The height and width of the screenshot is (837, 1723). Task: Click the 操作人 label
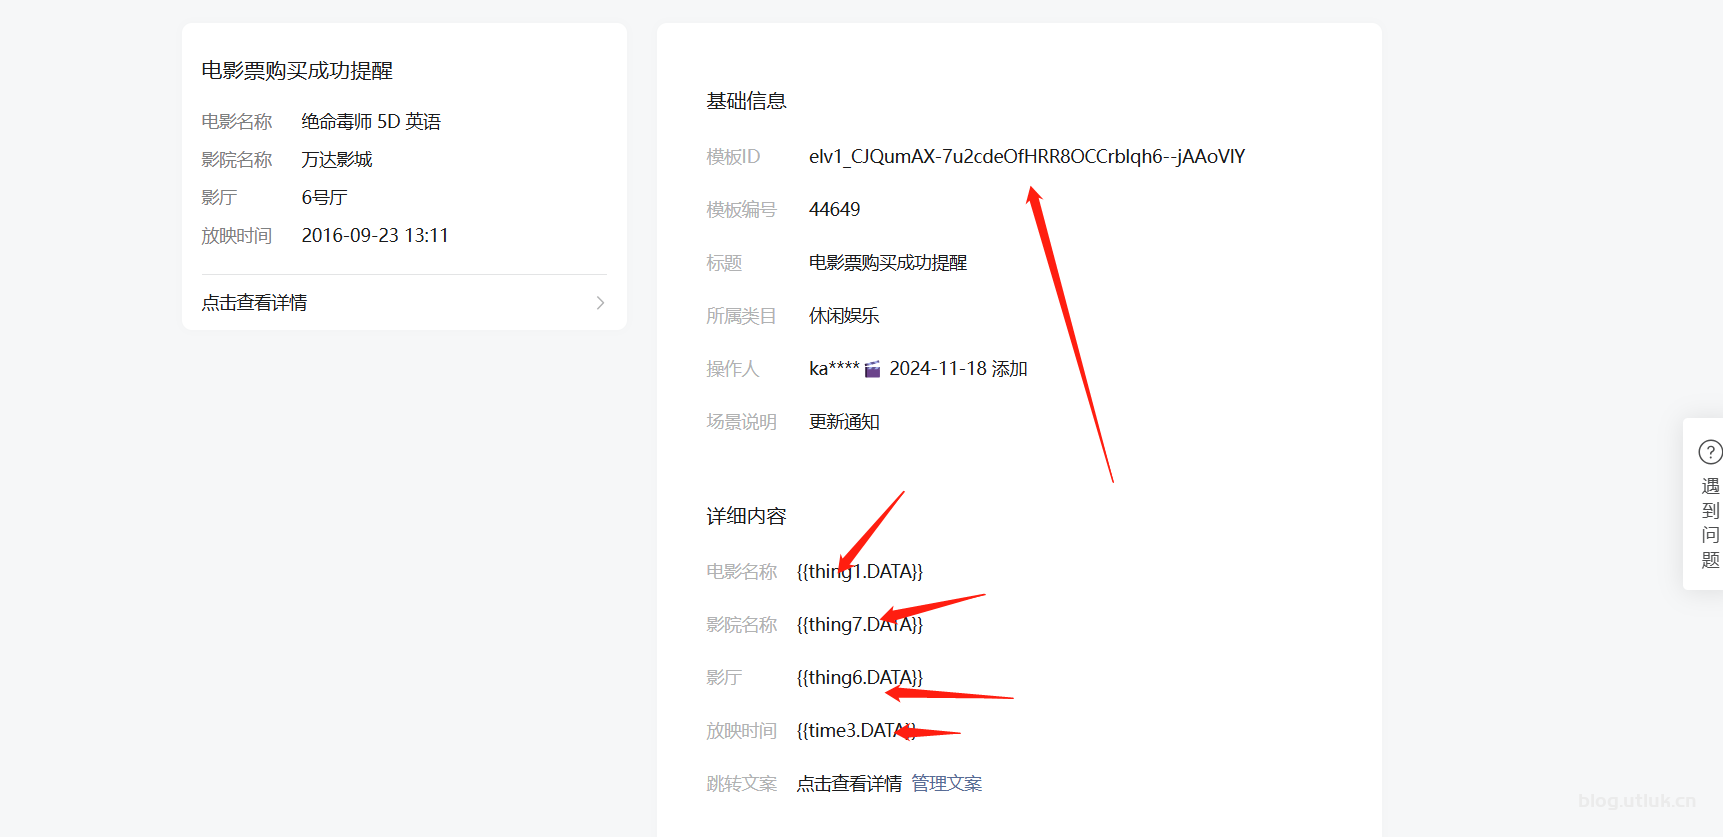click(x=732, y=369)
